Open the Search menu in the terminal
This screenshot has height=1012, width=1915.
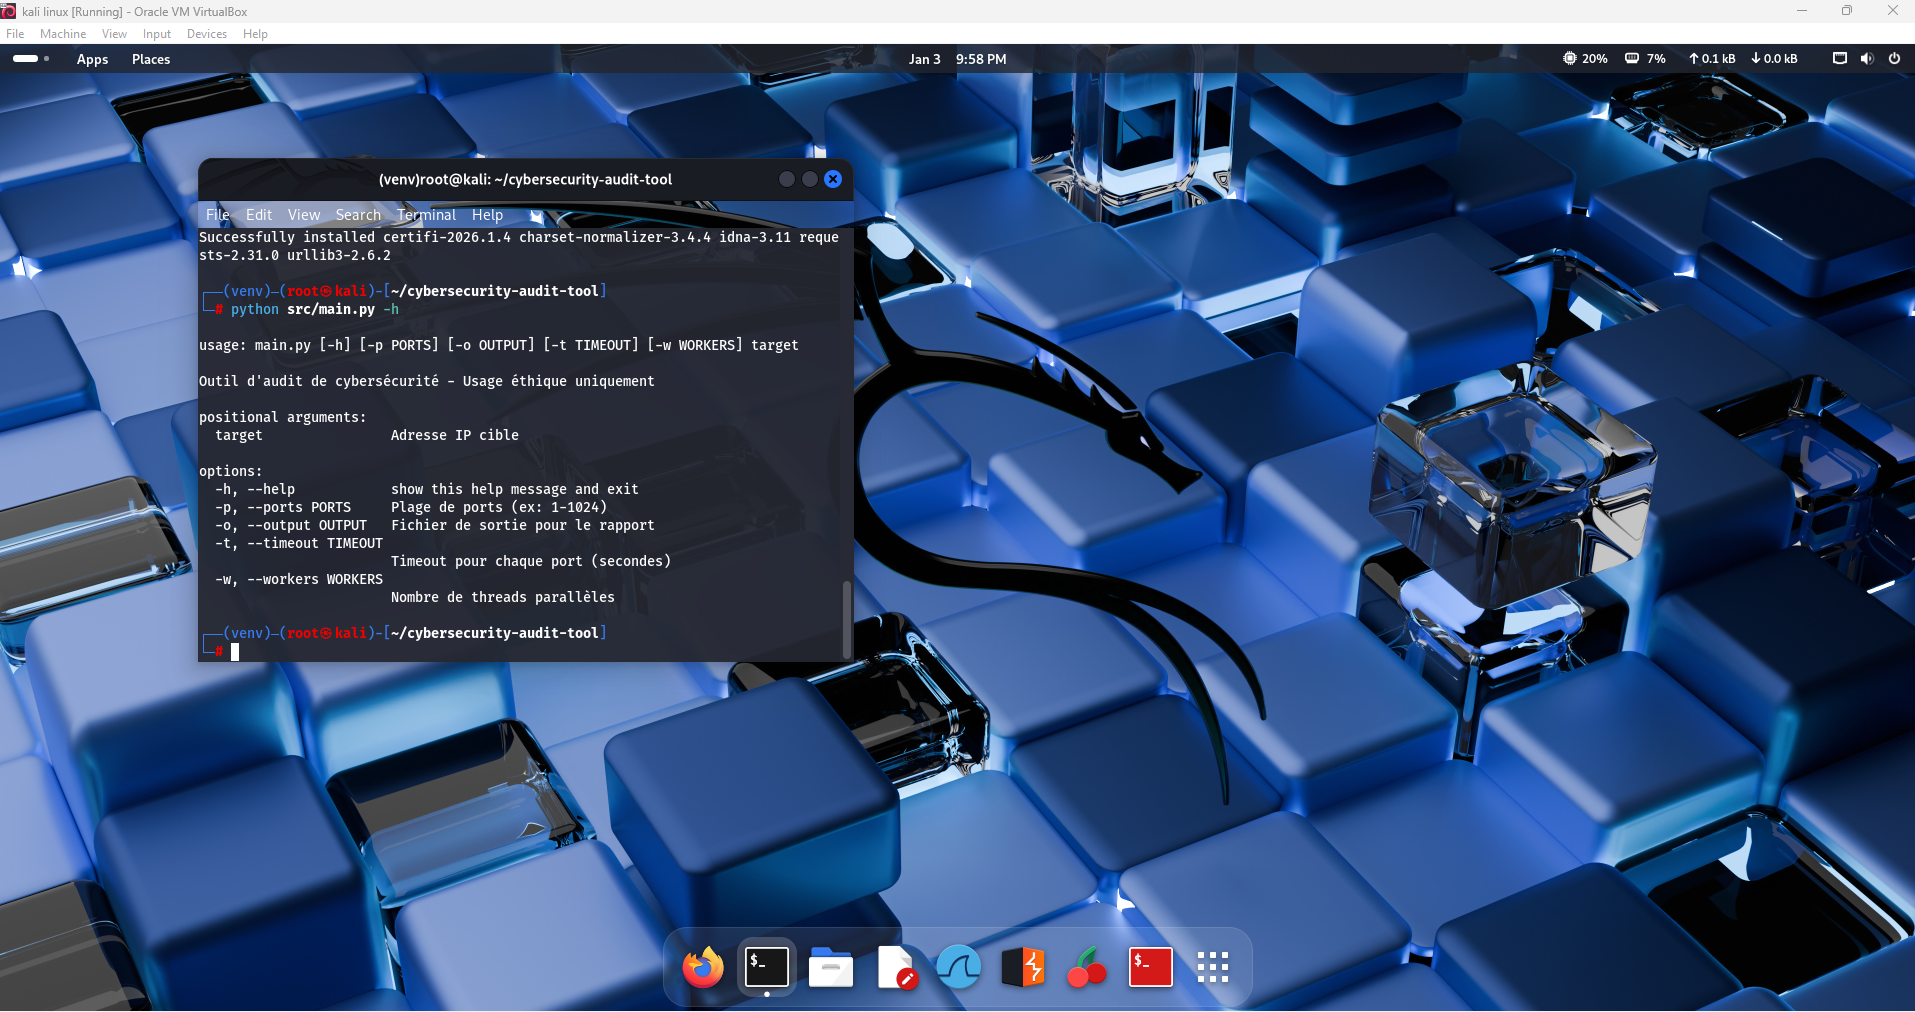click(357, 215)
